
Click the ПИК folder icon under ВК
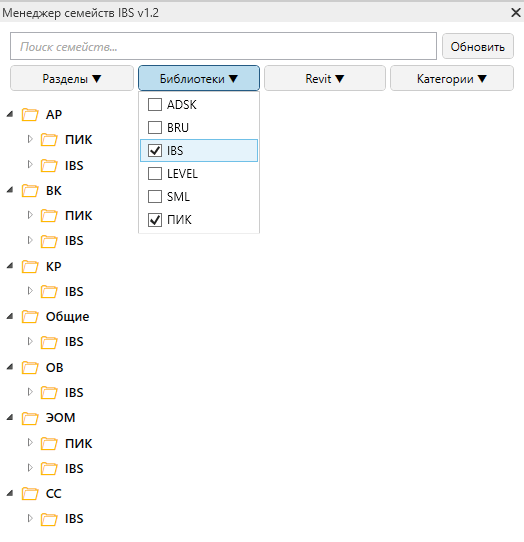49,216
